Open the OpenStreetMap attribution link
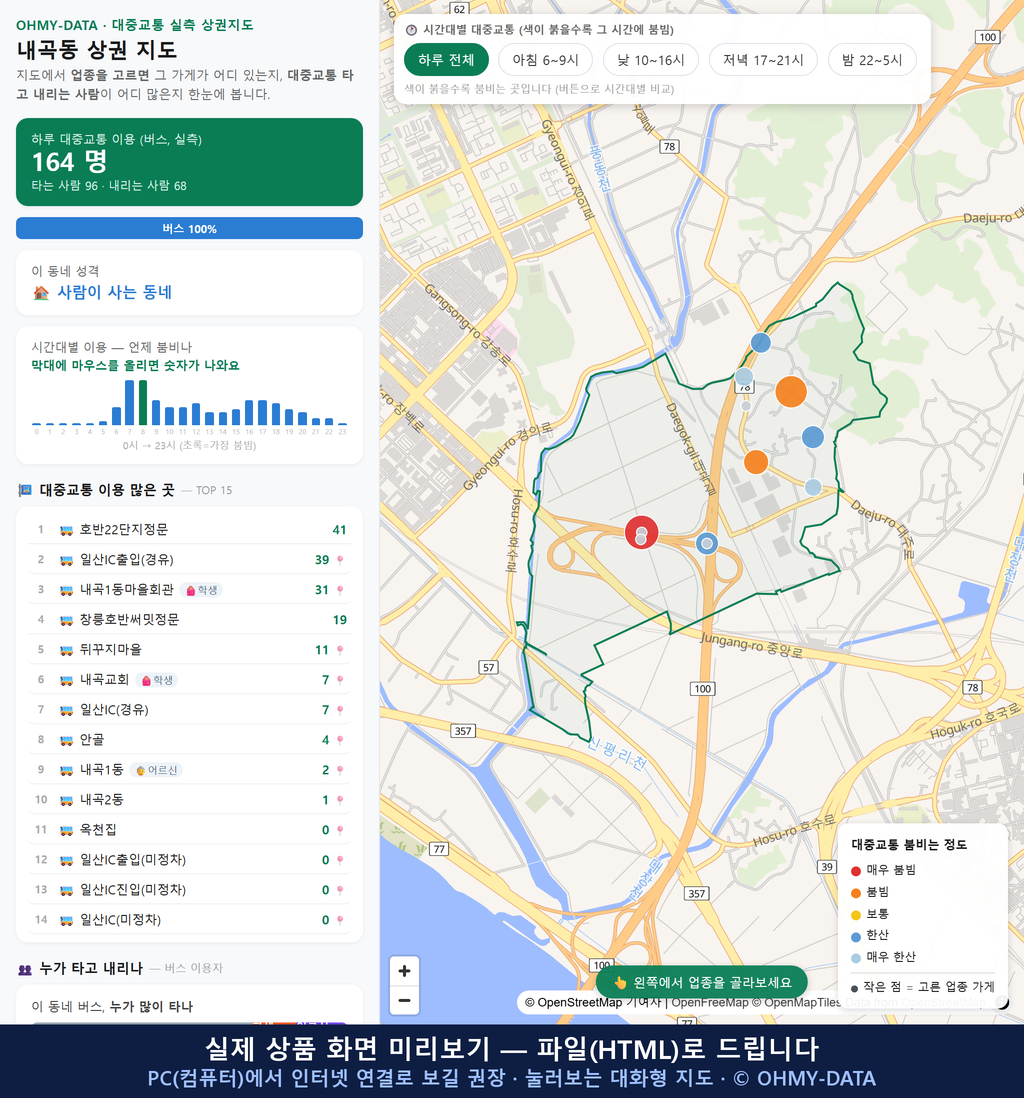Image resolution: width=1024 pixels, height=1098 pixels. click(574, 1003)
